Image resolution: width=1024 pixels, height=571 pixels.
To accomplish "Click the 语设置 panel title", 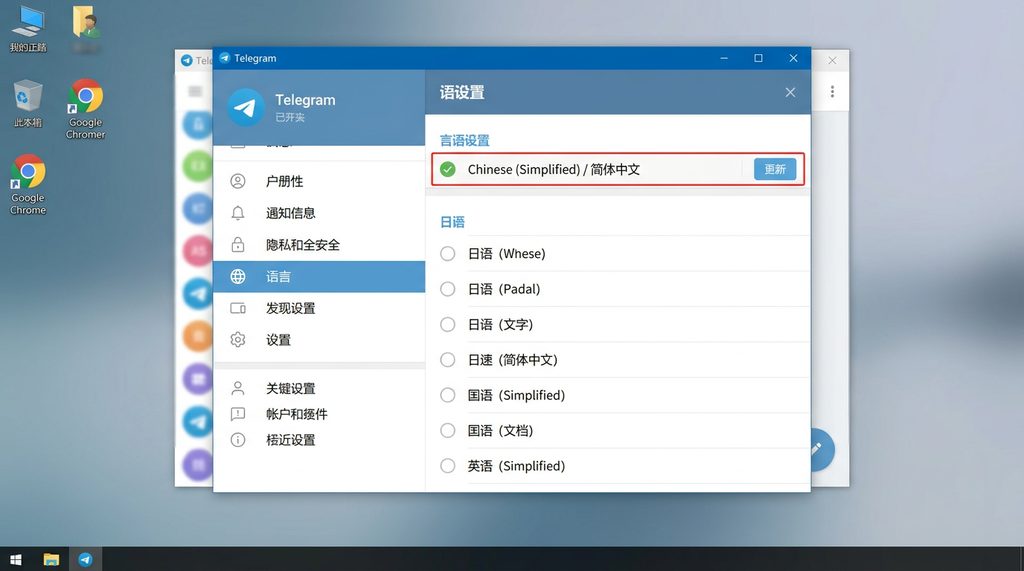I will click(462, 92).
